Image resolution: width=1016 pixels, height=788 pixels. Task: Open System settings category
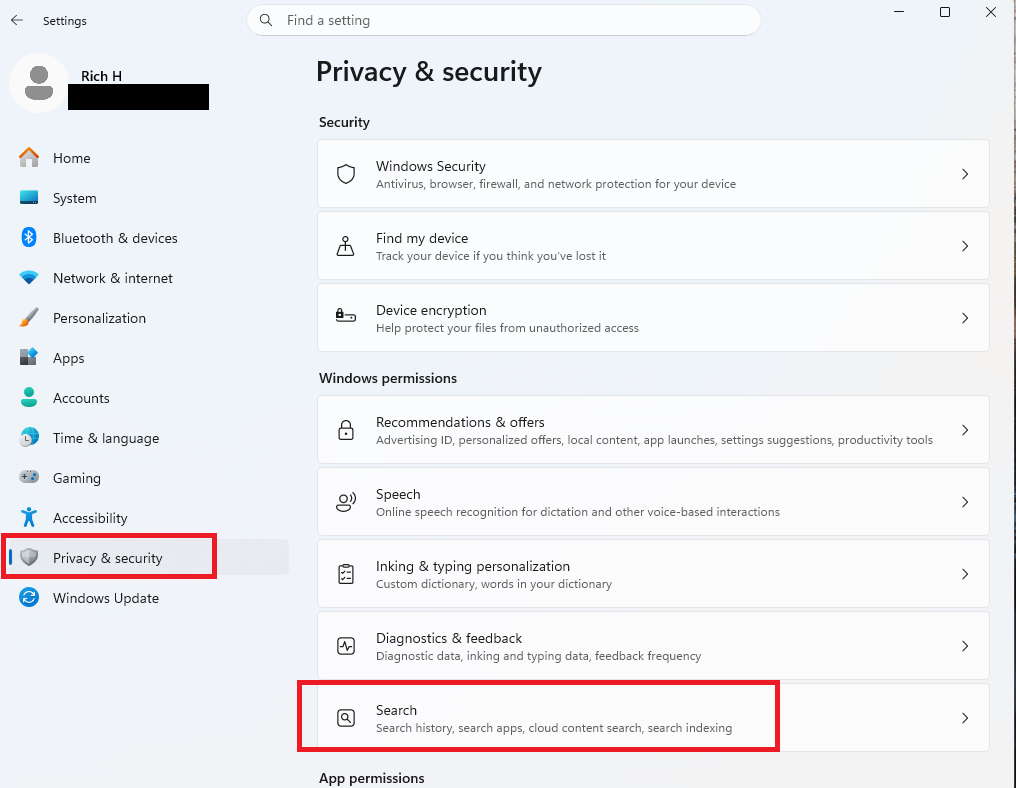pyautogui.click(x=75, y=198)
